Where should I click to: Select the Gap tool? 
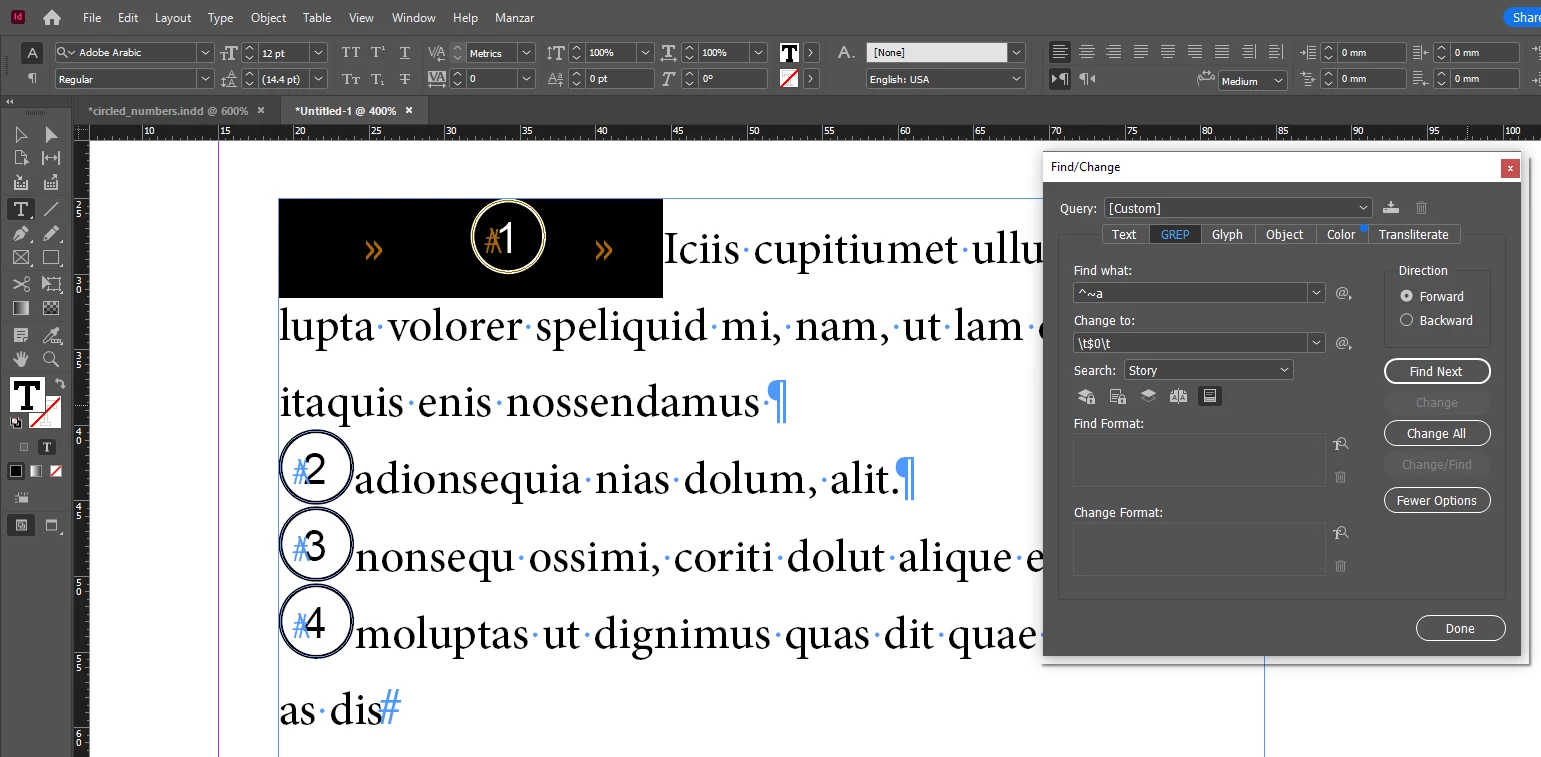point(51,158)
